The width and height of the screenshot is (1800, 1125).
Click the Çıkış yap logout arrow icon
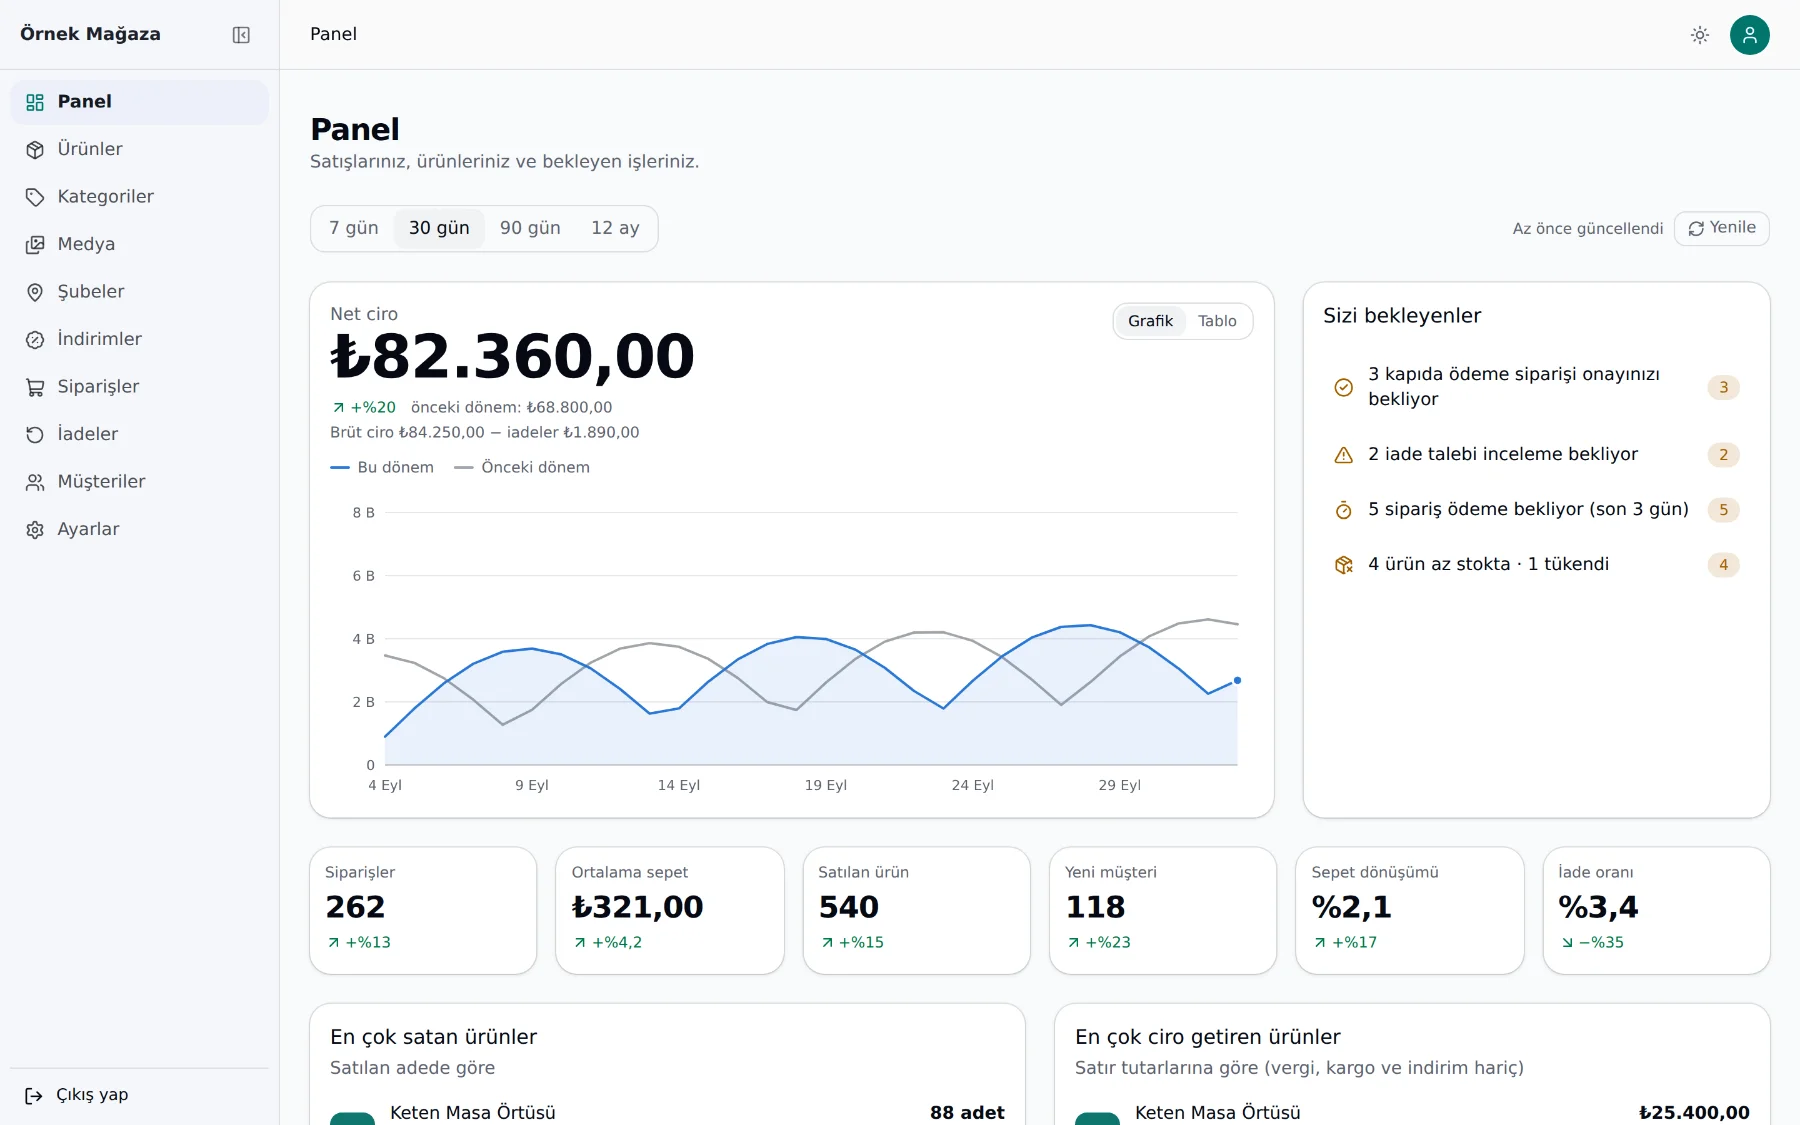(x=34, y=1096)
